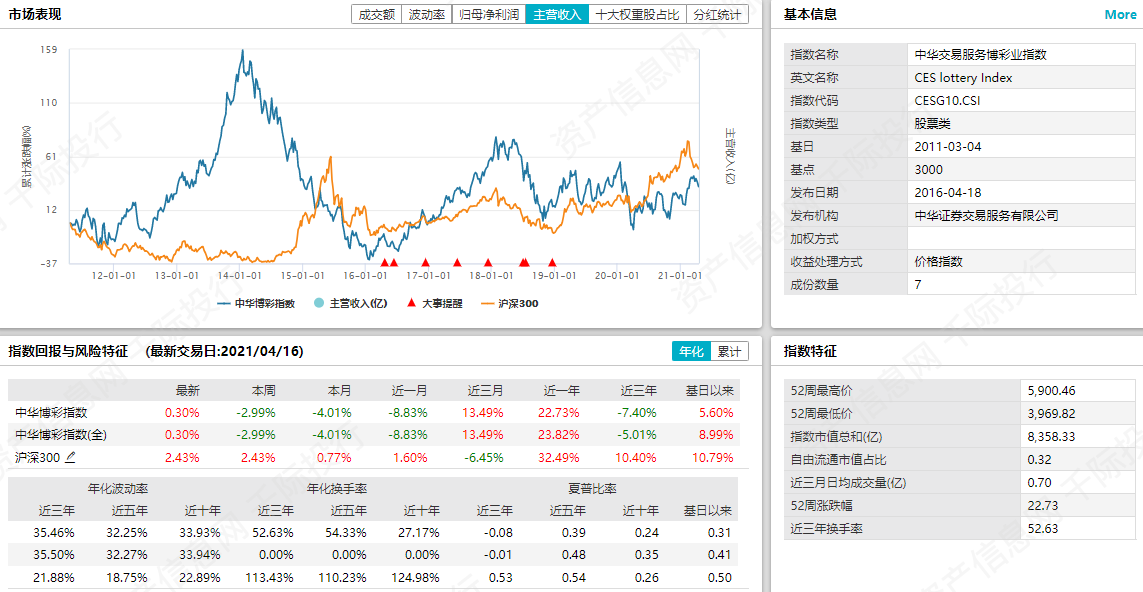Select the 年化 toggle button
Image resolution: width=1143 pixels, height=592 pixels.
[x=691, y=351]
